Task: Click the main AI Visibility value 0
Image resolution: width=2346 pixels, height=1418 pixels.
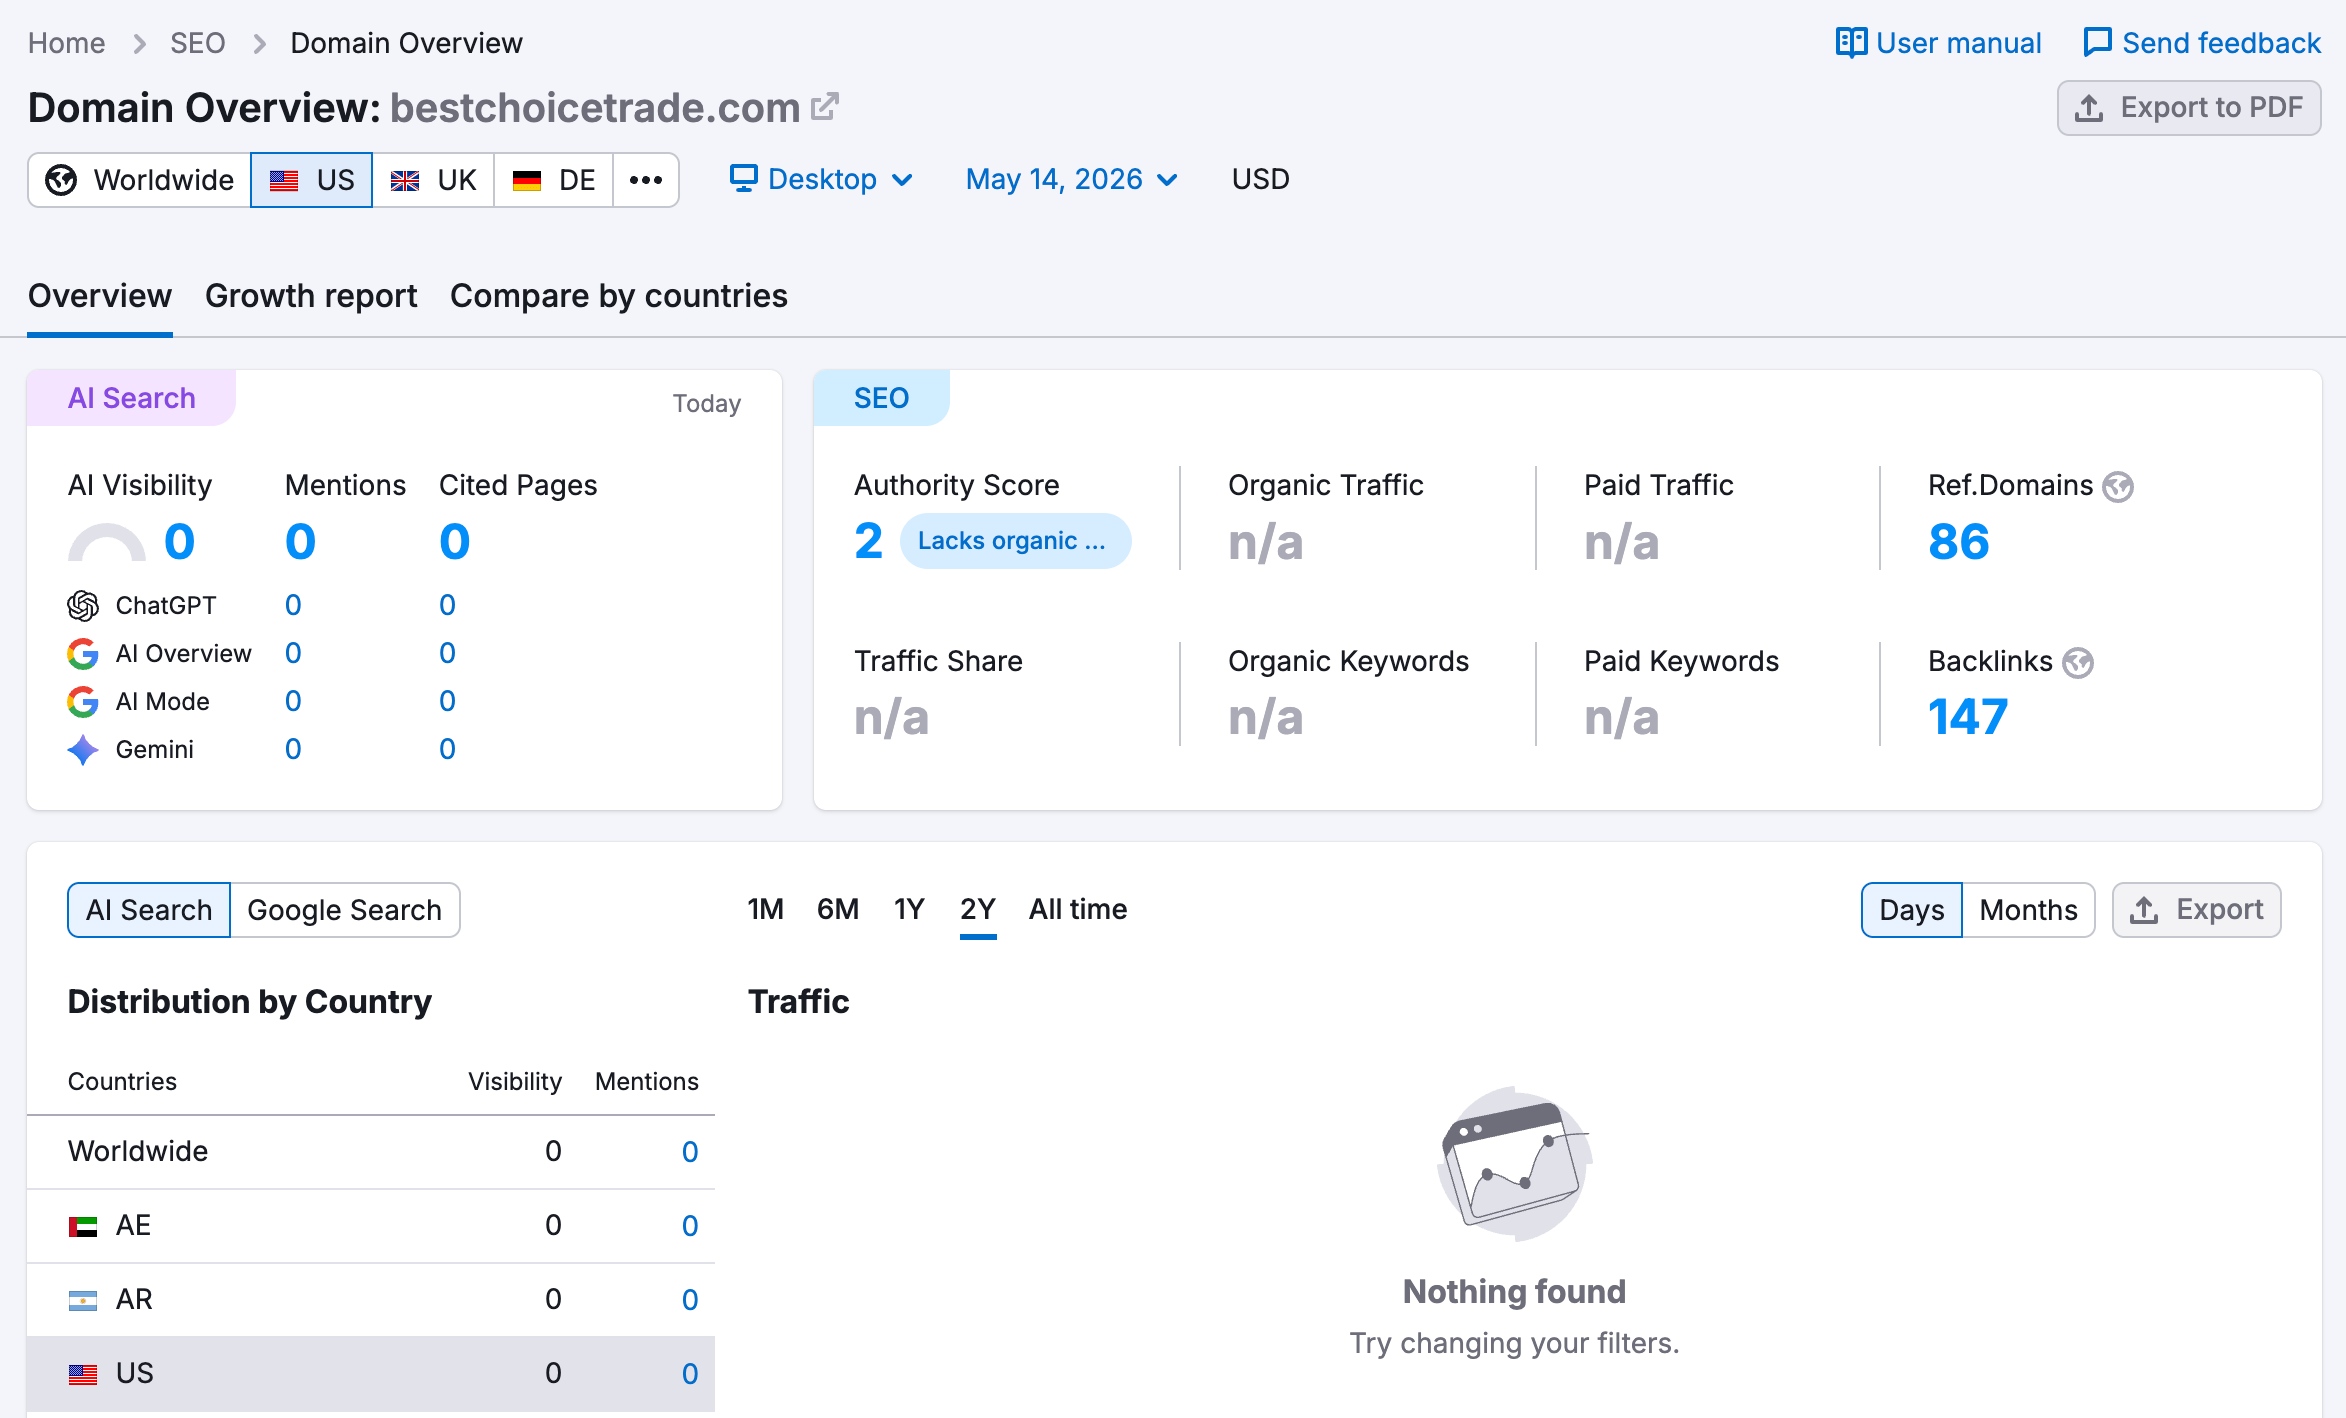Action: point(179,541)
